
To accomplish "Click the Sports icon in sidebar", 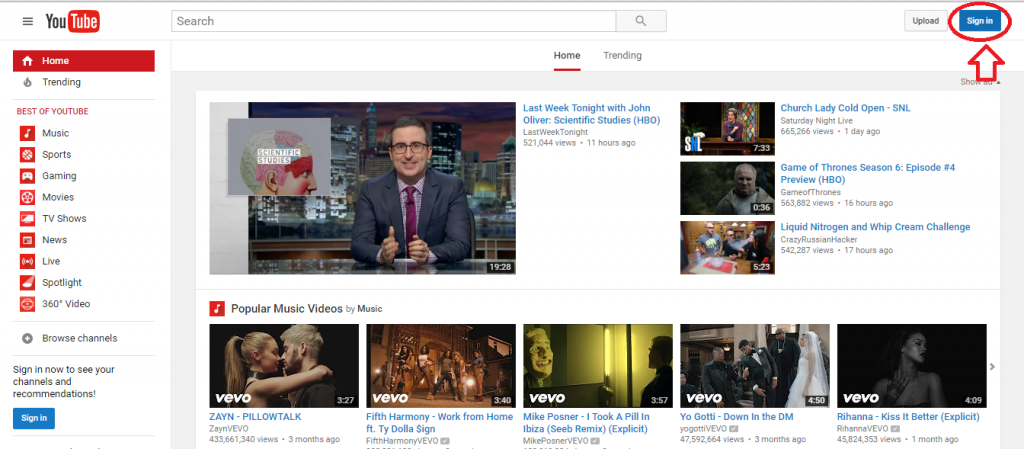I will [27, 155].
